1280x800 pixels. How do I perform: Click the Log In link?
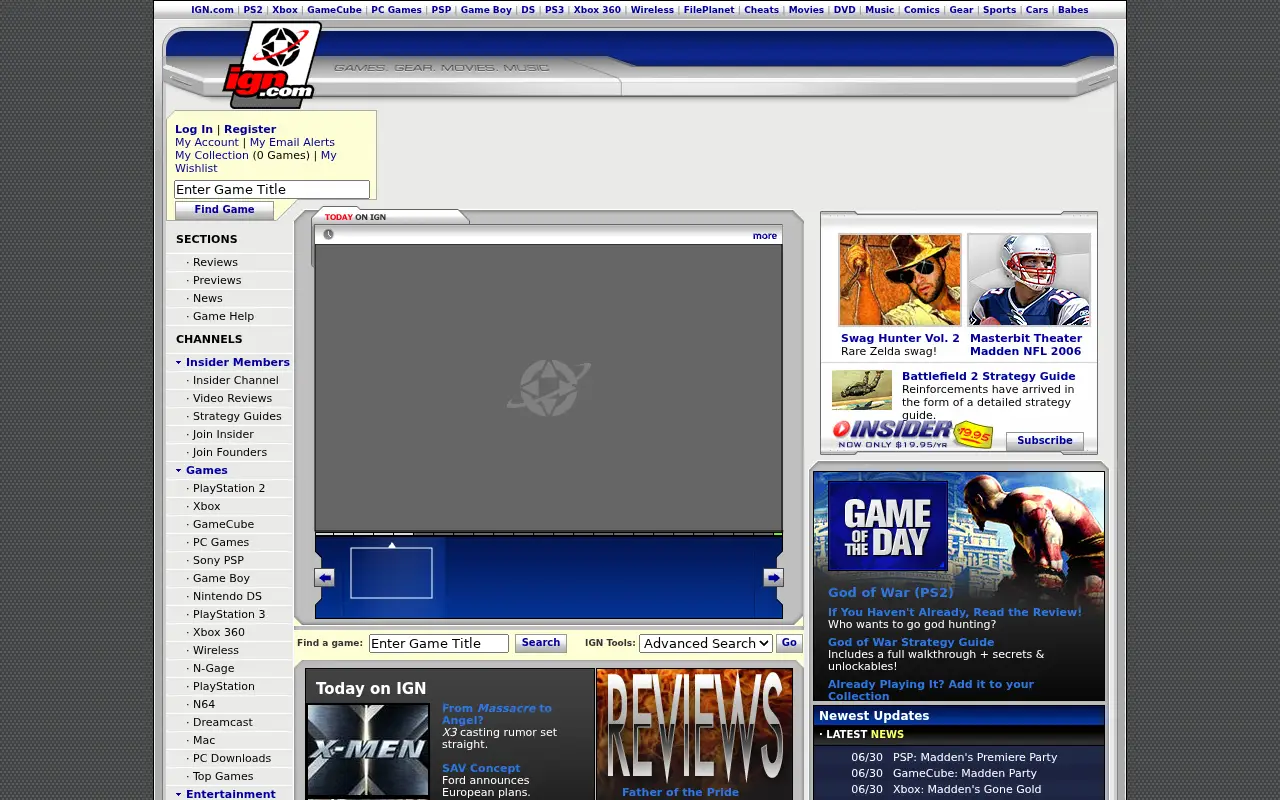pos(194,129)
